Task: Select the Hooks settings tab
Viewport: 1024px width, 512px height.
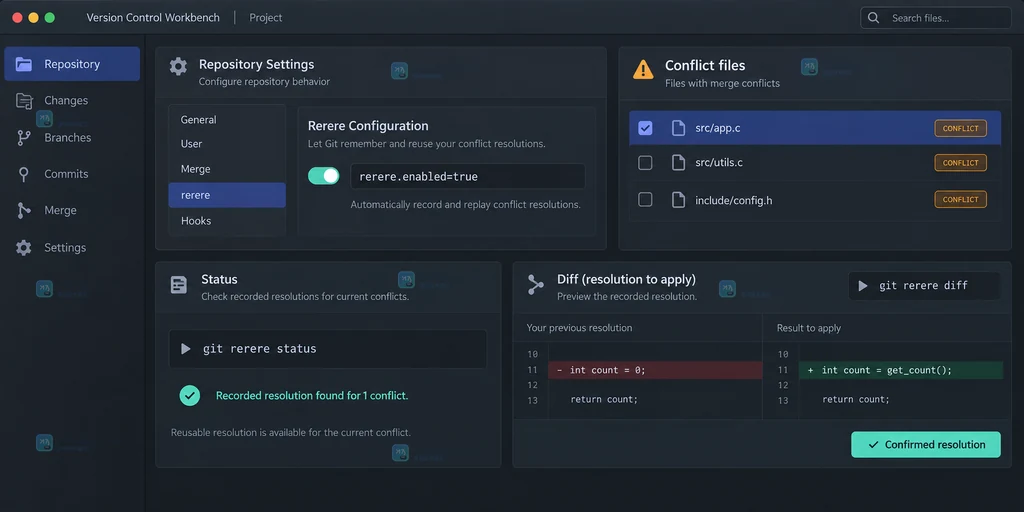Action: pyautogui.click(x=227, y=221)
